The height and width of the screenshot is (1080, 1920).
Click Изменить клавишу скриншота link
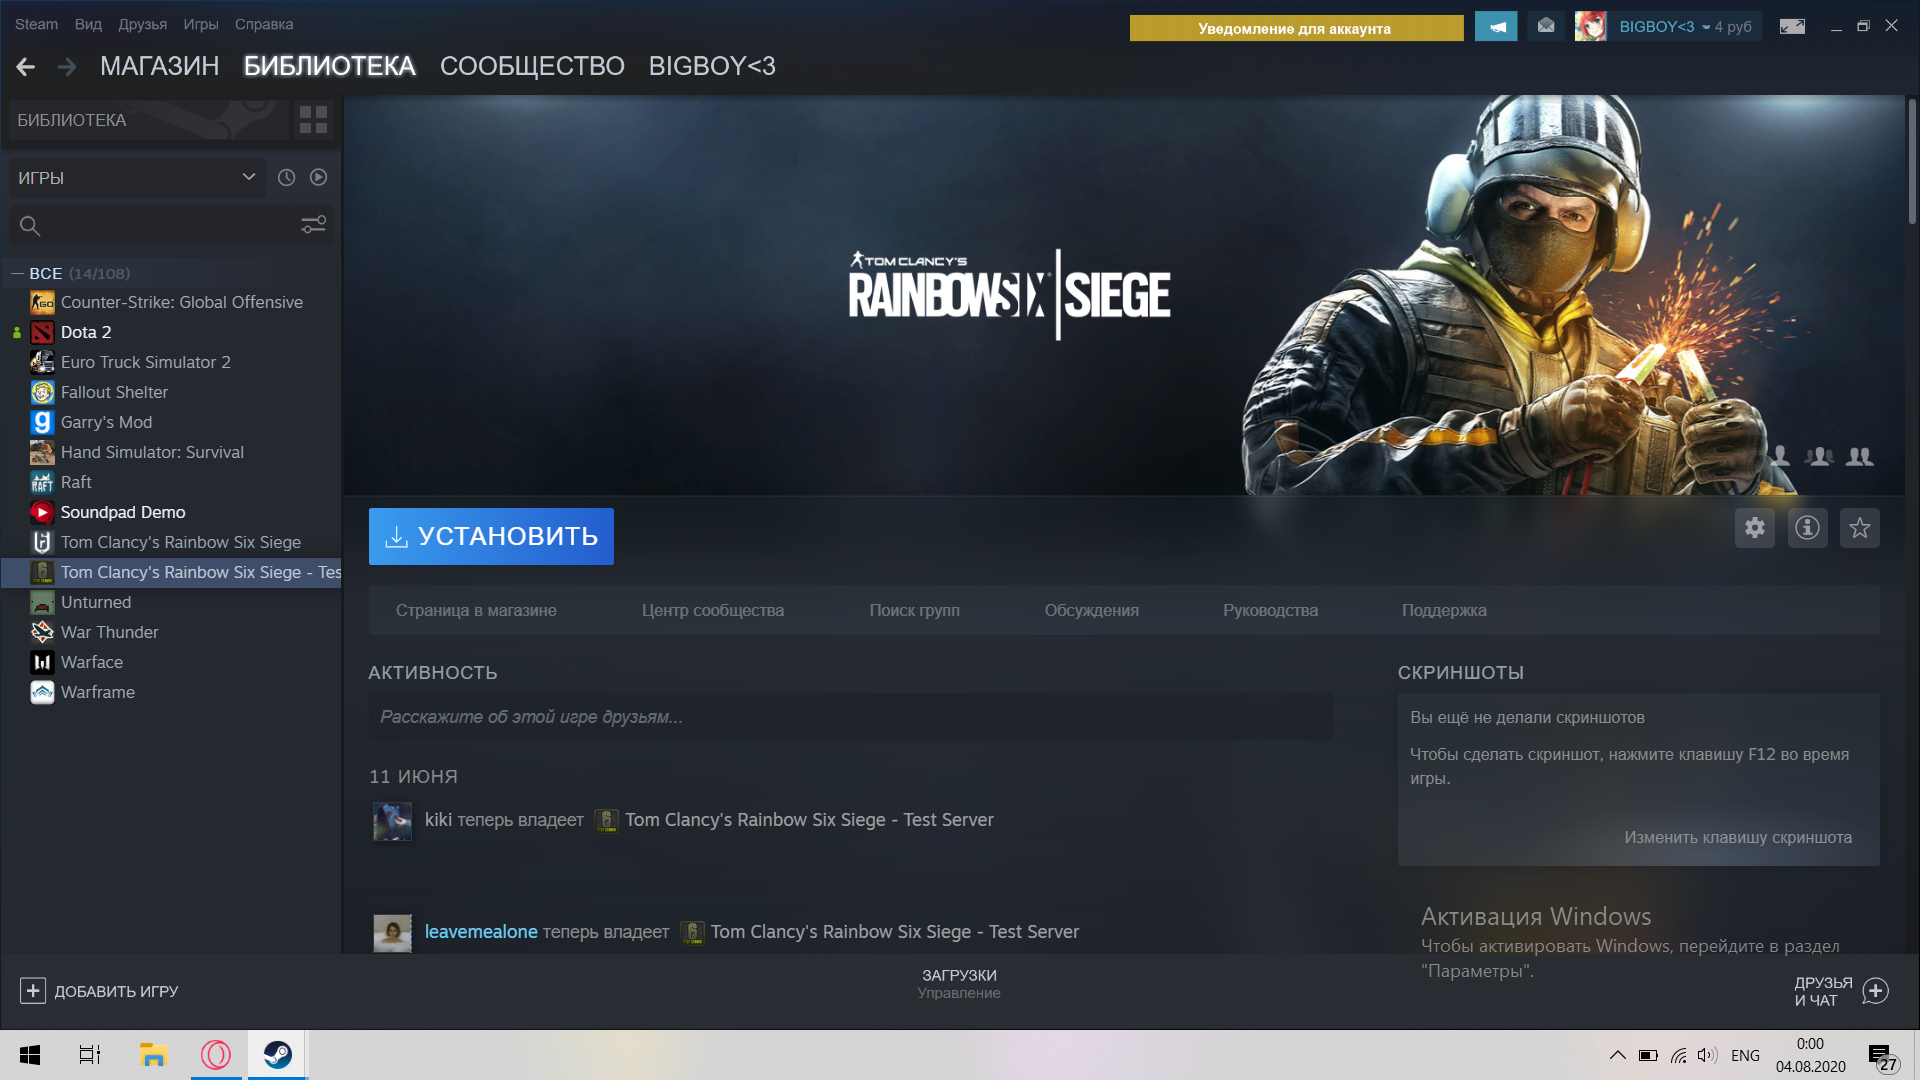click(1738, 837)
